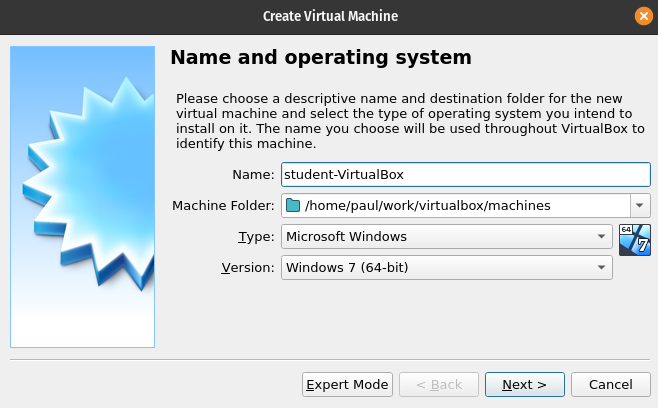Screen dimensions: 658x408
Task: Click the blue starburst wizard illustration
Action: tap(83, 197)
